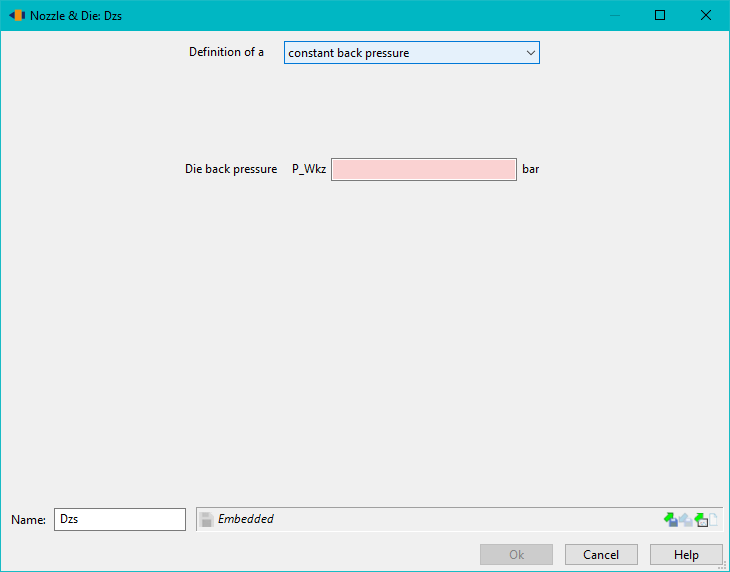
Task: Cancel the Nozzle & Die dialog
Action: [x=601, y=555]
